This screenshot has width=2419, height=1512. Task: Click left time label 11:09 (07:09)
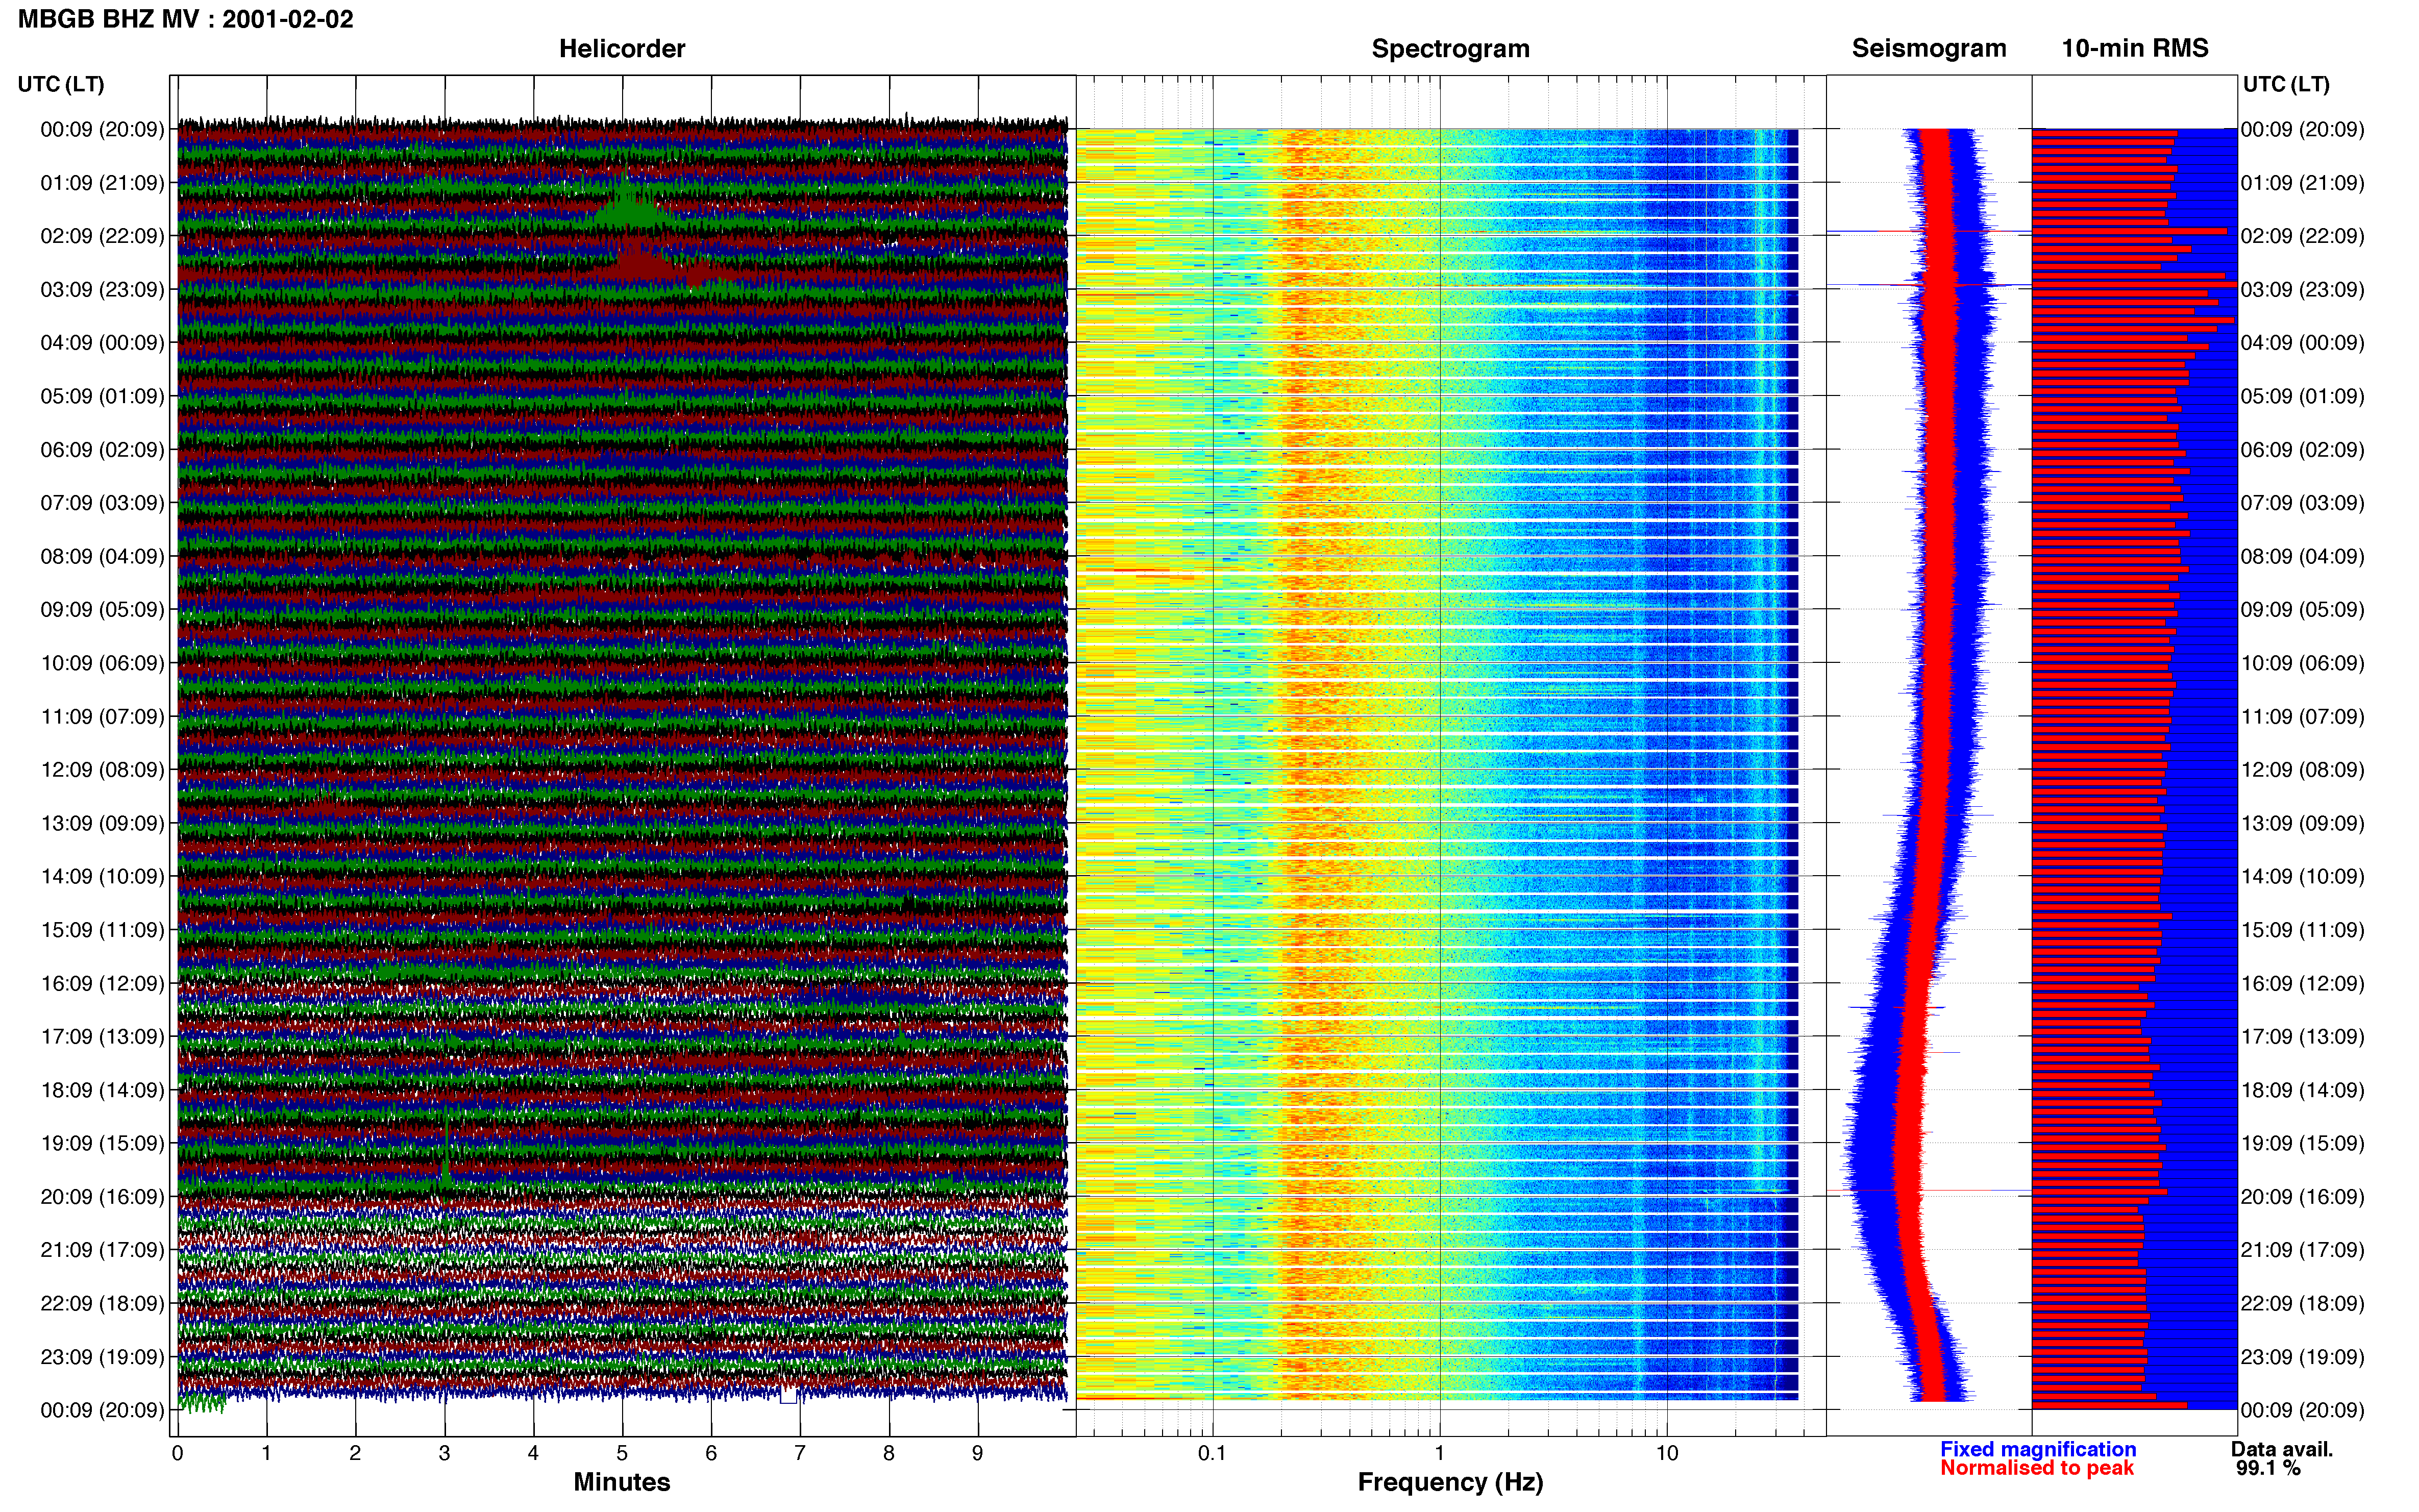point(102,716)
